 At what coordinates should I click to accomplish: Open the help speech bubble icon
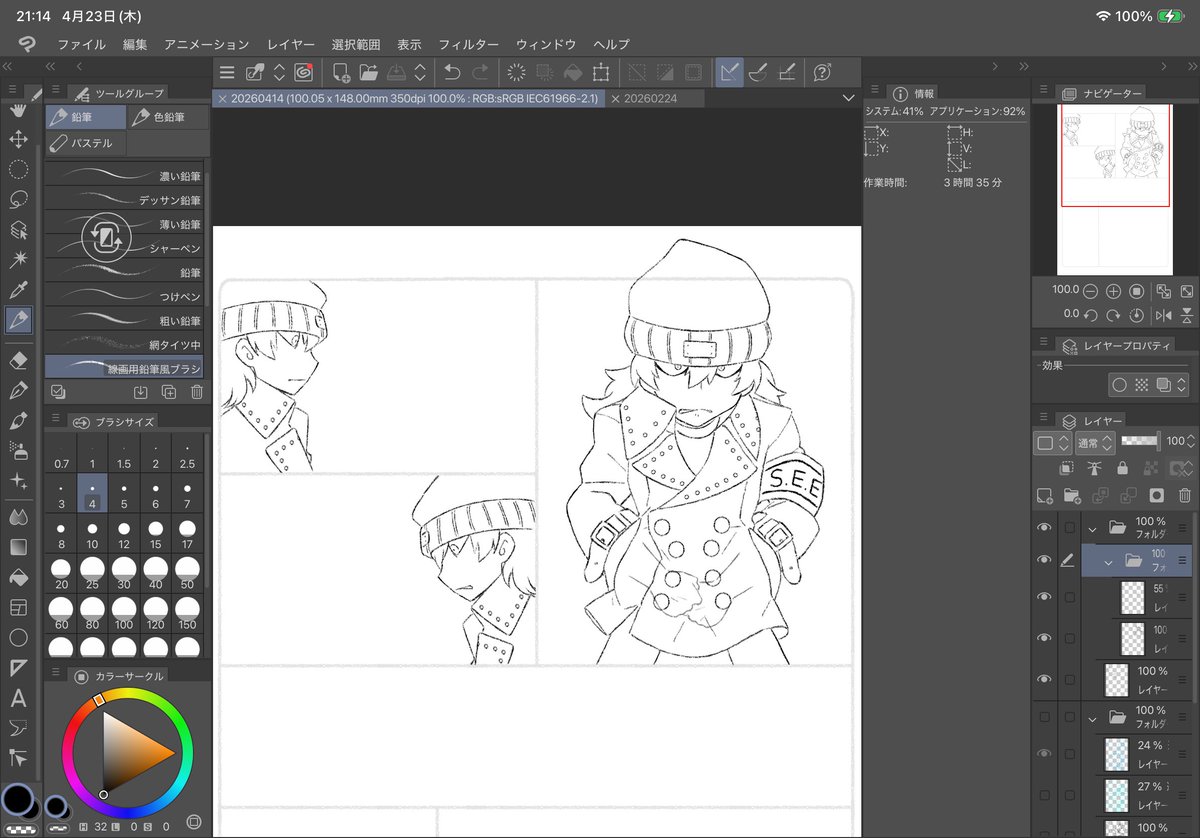(x=822, y=72)
